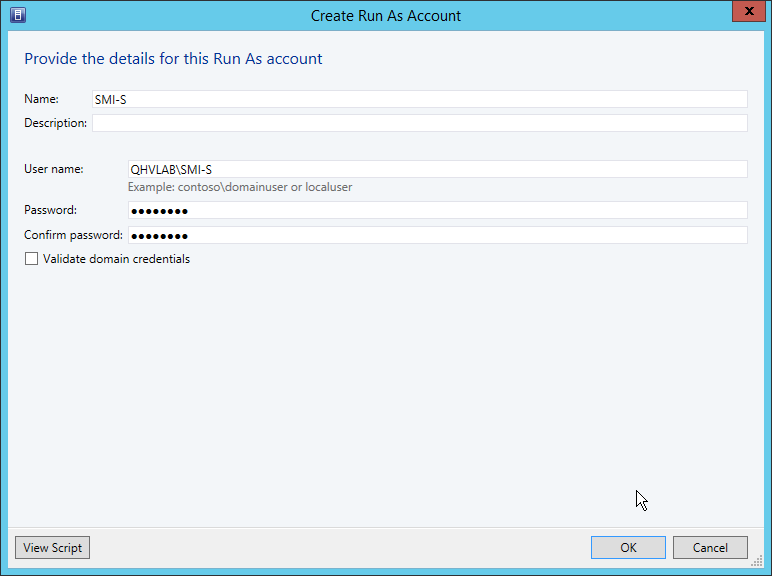
Task: Click the 'Password:' label
Action: click(x=50, y=210)
